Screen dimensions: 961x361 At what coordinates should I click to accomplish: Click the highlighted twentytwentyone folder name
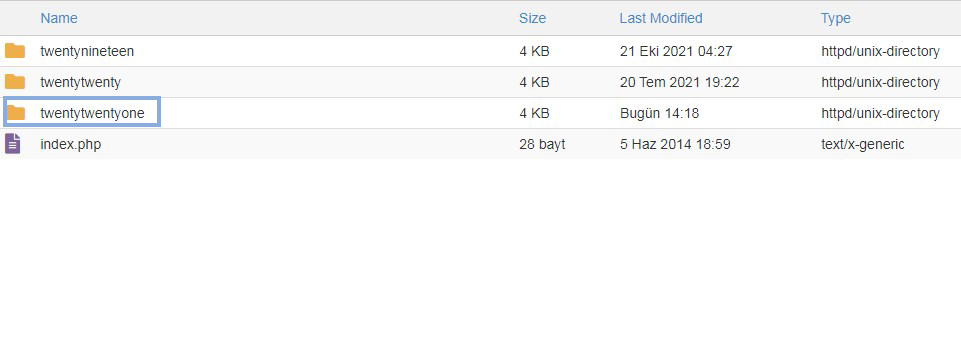(x=93, y=113)
